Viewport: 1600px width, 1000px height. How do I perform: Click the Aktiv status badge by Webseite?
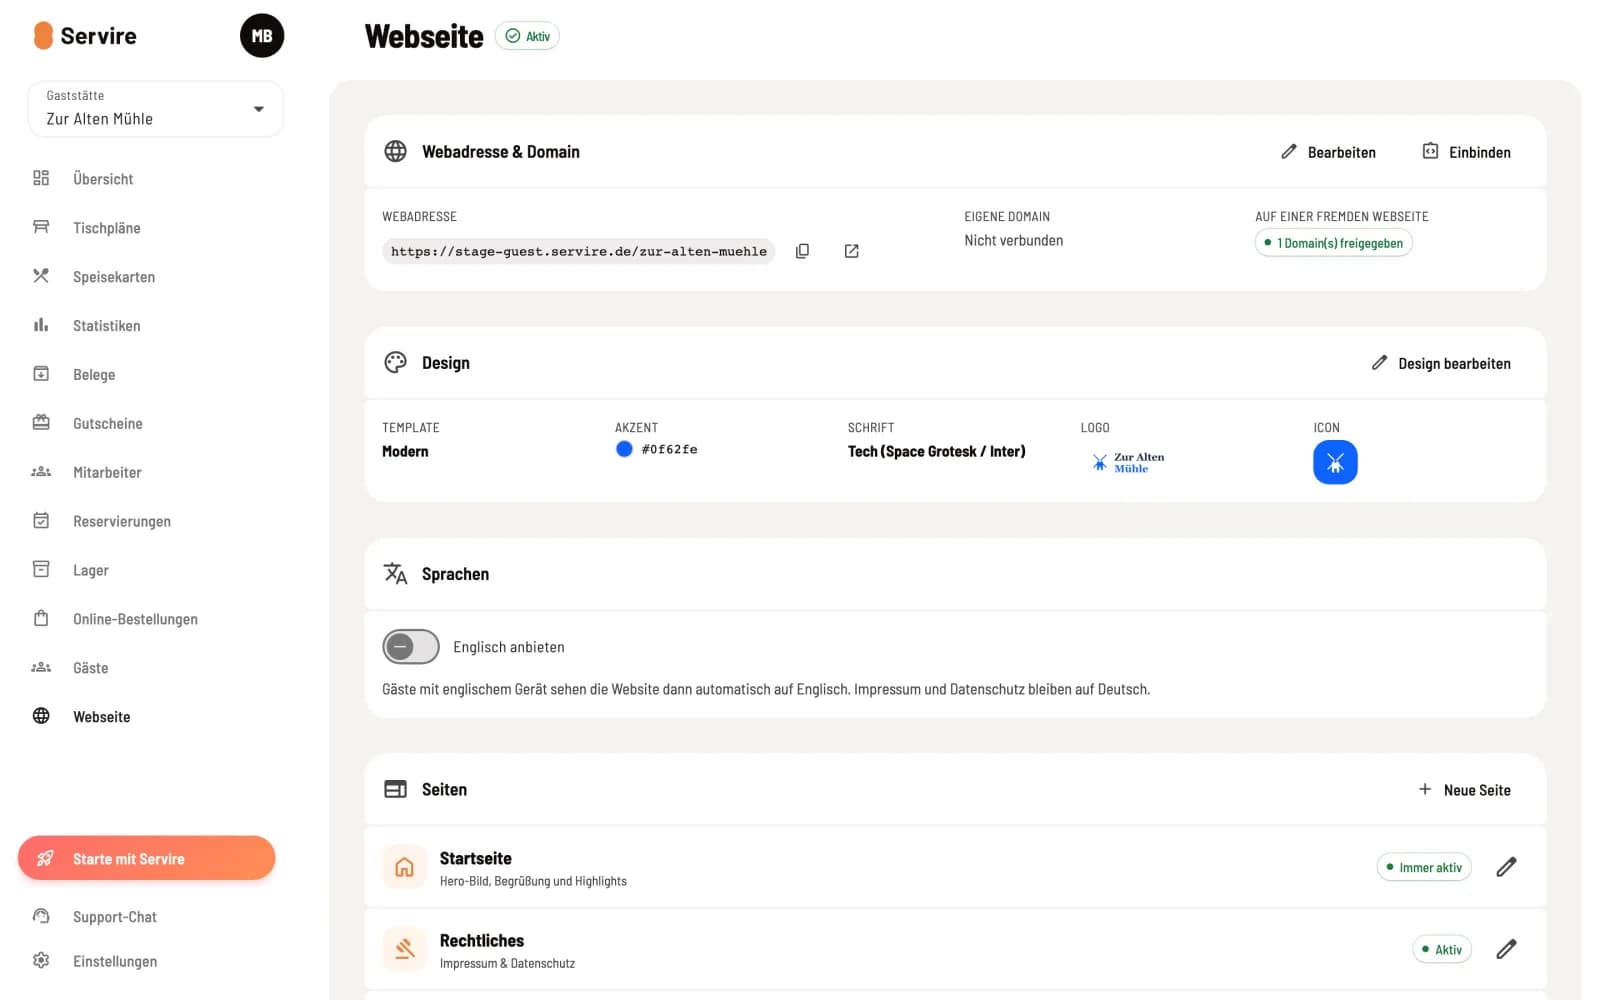point(527,36)
